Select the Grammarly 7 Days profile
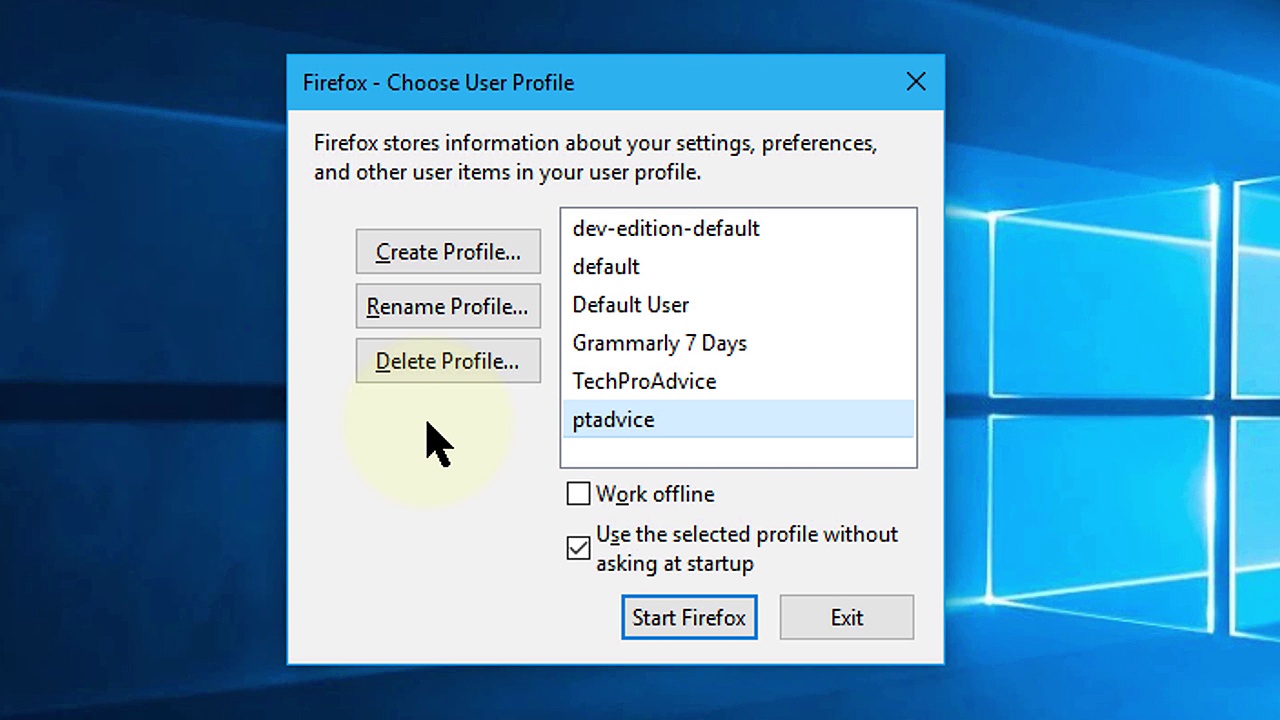Screen dimensions: 1280x720 [738, 343]
